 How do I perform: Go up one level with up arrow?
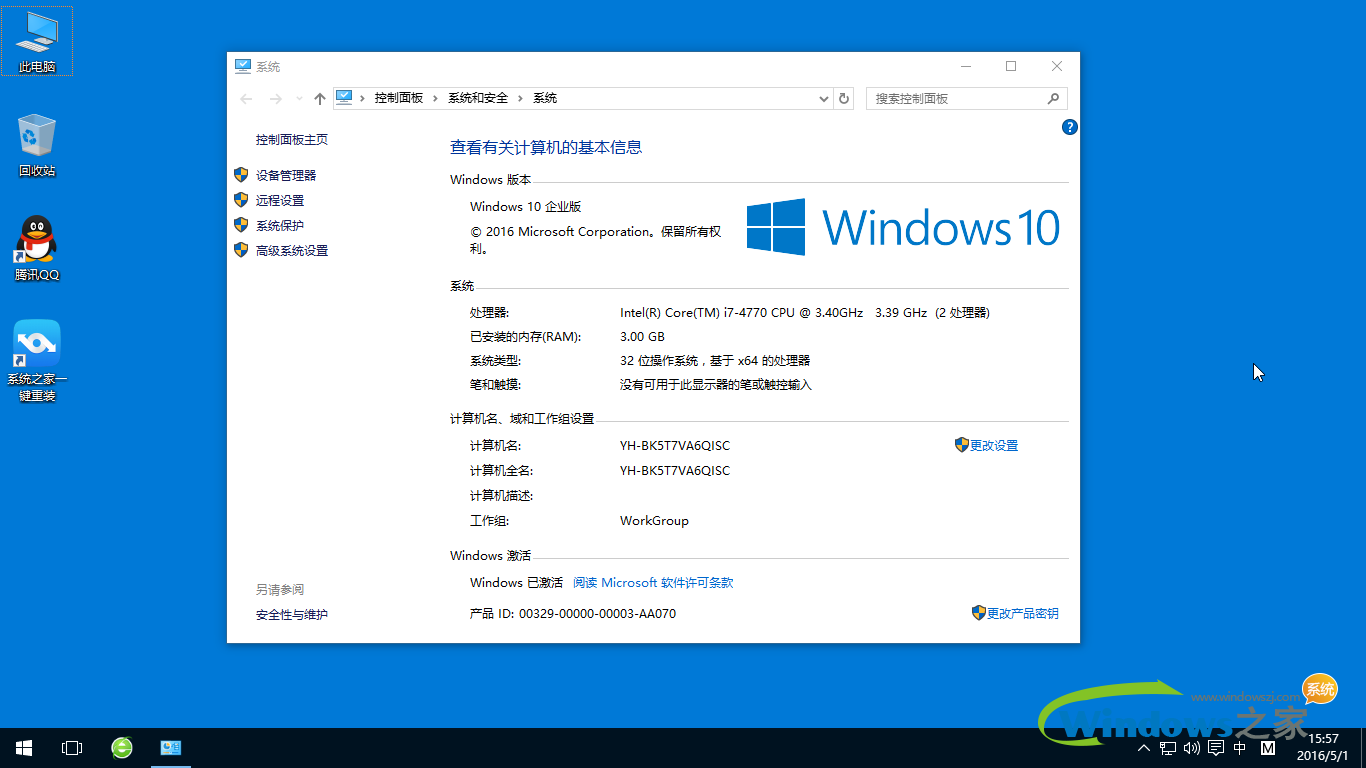click(319, 98)
